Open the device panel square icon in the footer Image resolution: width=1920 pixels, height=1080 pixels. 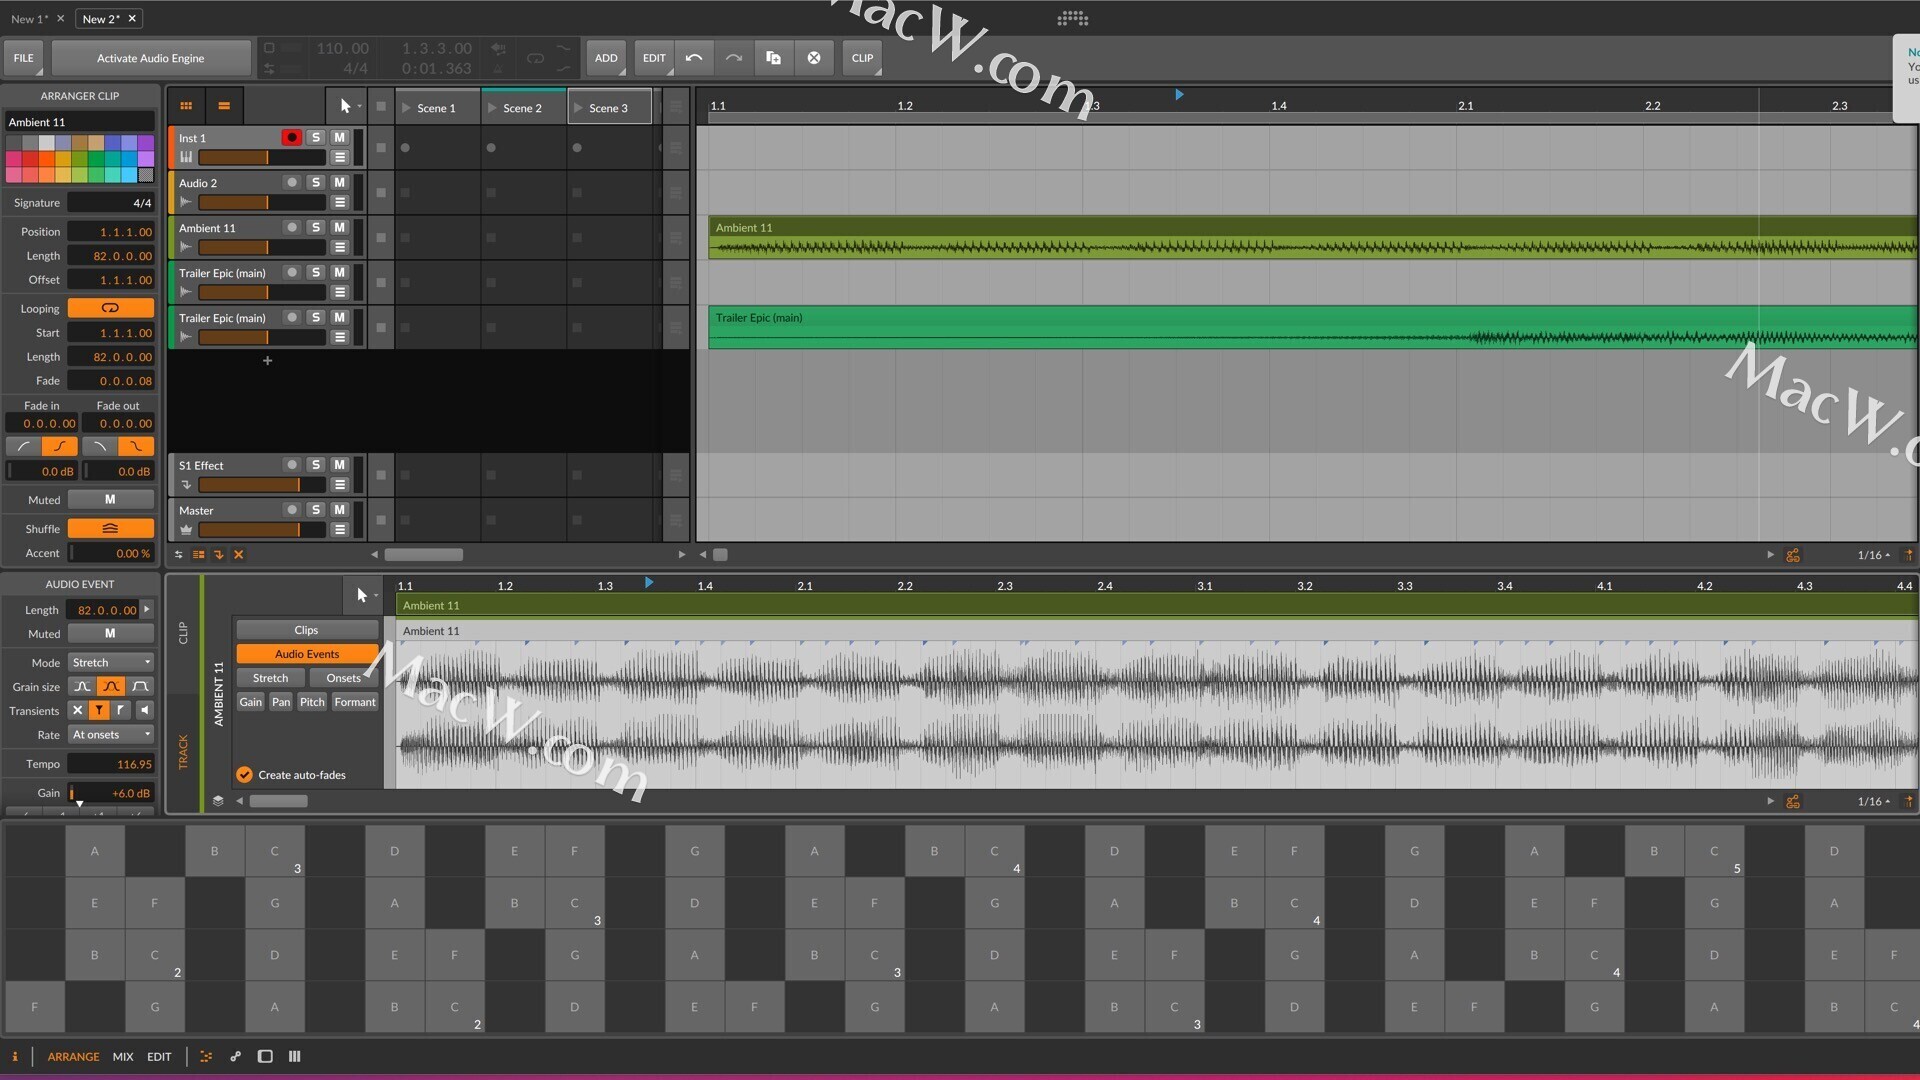(265, 1057)
